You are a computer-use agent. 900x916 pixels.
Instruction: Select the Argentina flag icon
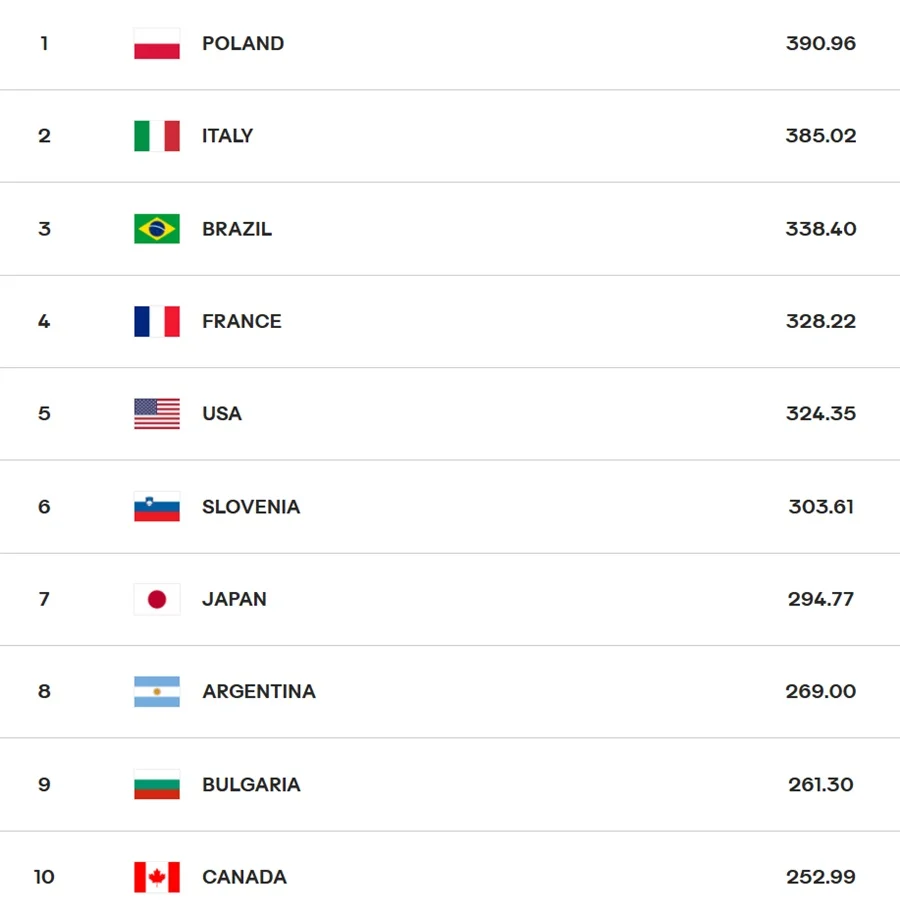point(157,692)
